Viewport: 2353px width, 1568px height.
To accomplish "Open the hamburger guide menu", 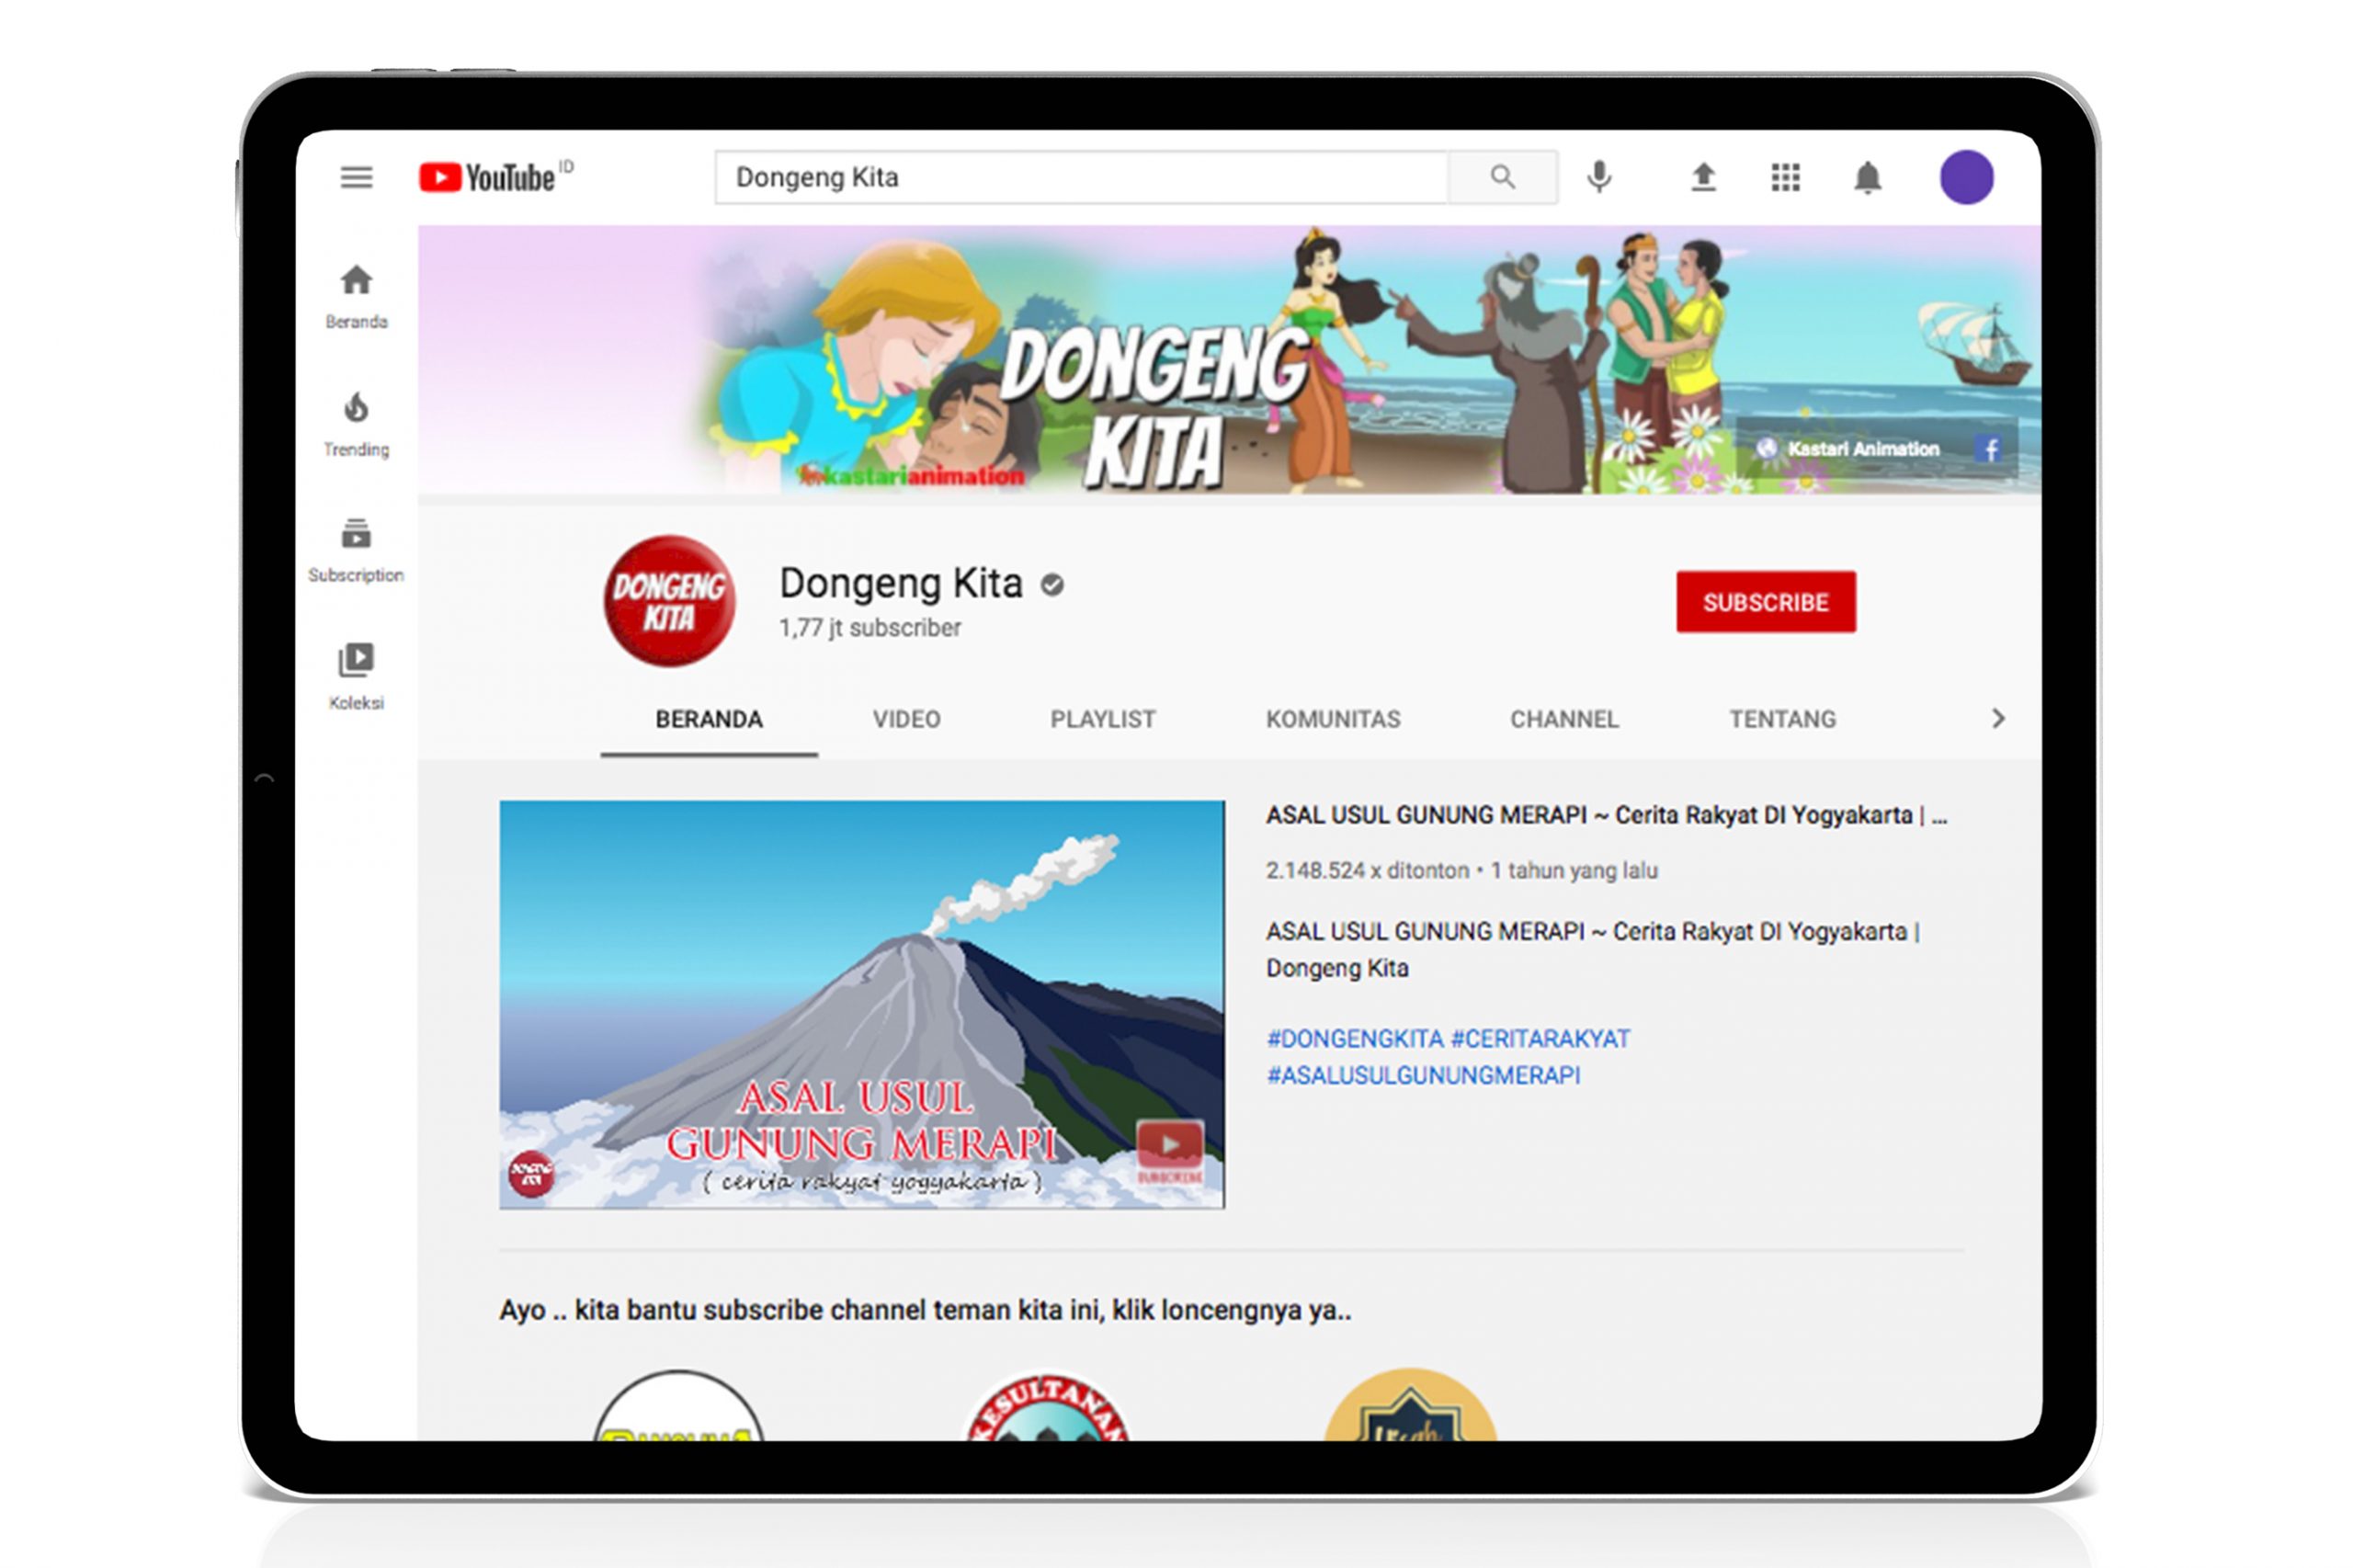I will [x=356, y=178].
